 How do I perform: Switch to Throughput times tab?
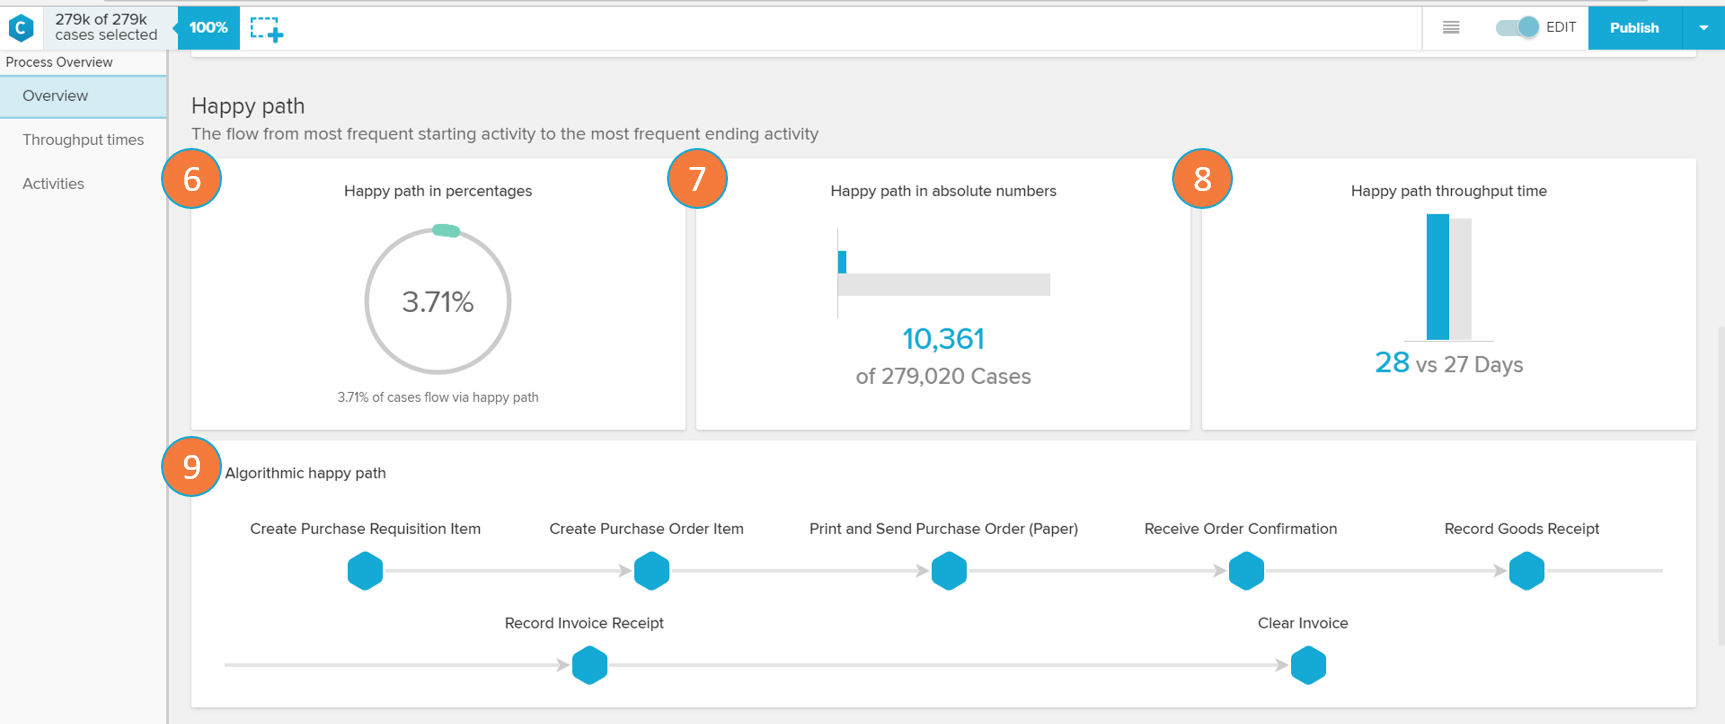click(83, 140)
